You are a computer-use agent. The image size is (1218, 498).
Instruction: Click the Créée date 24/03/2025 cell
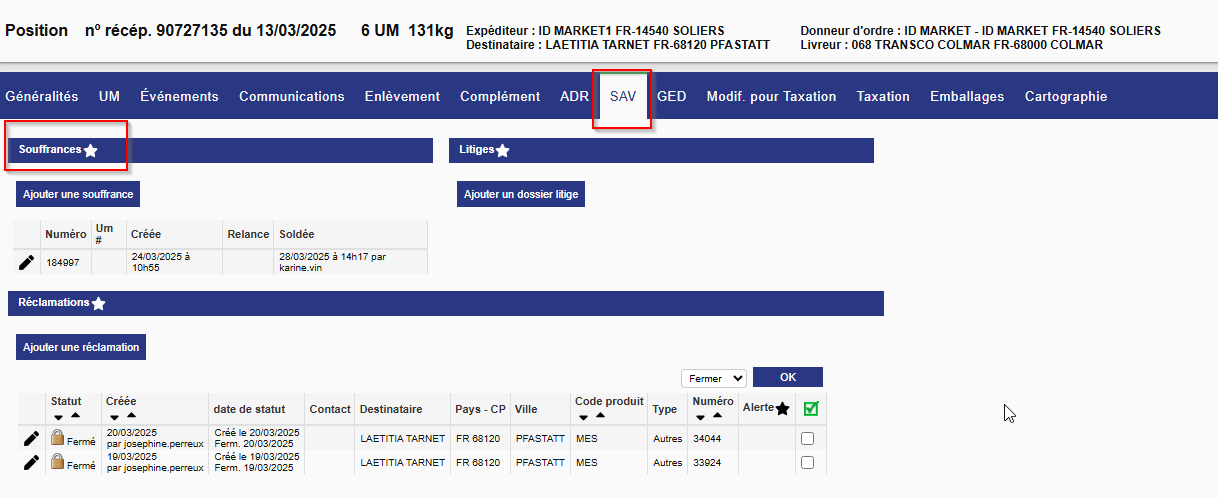(174, 262)
